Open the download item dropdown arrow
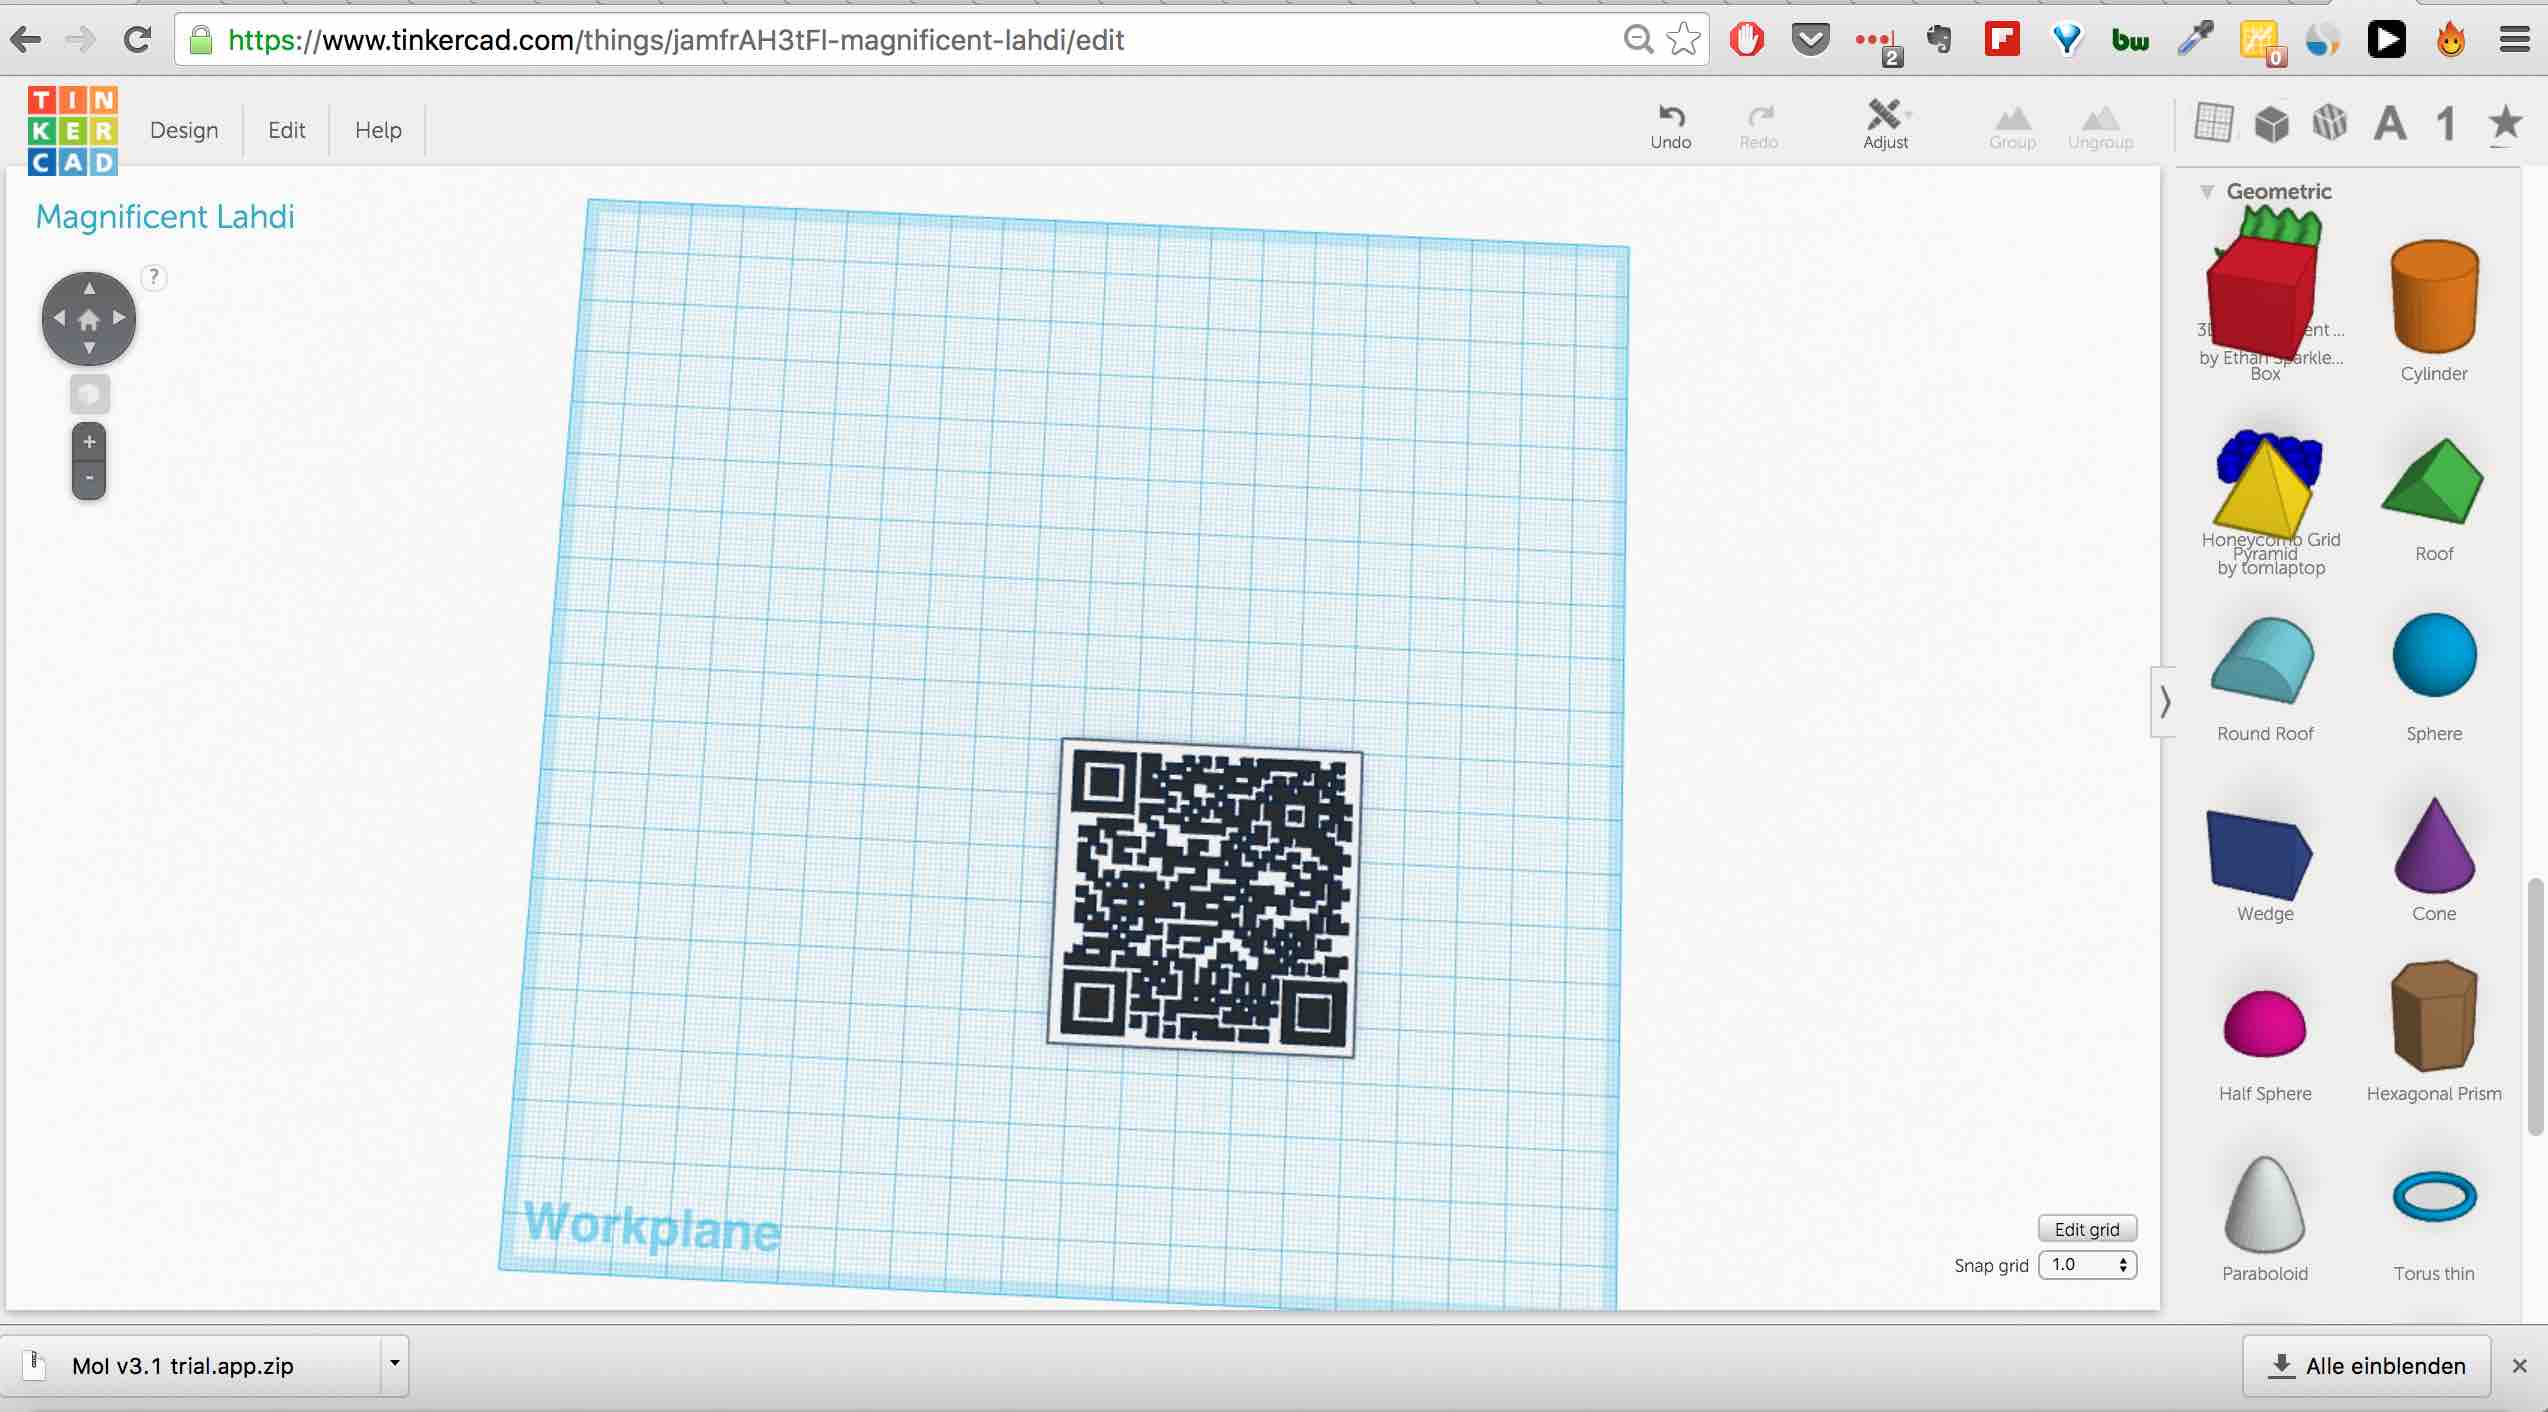 395,1364
